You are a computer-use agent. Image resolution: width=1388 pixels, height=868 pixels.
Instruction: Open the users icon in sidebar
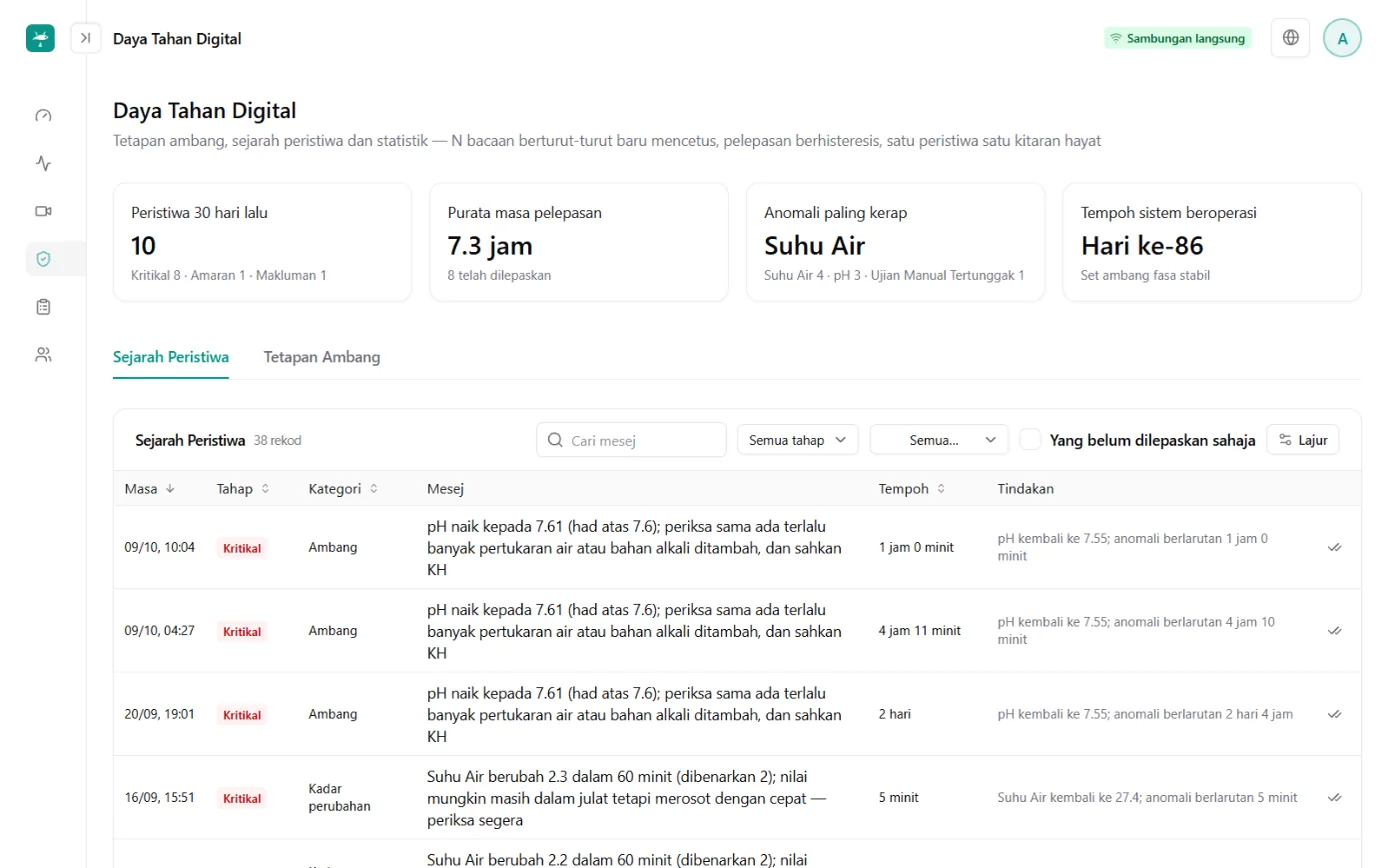[x=43, y=355]
